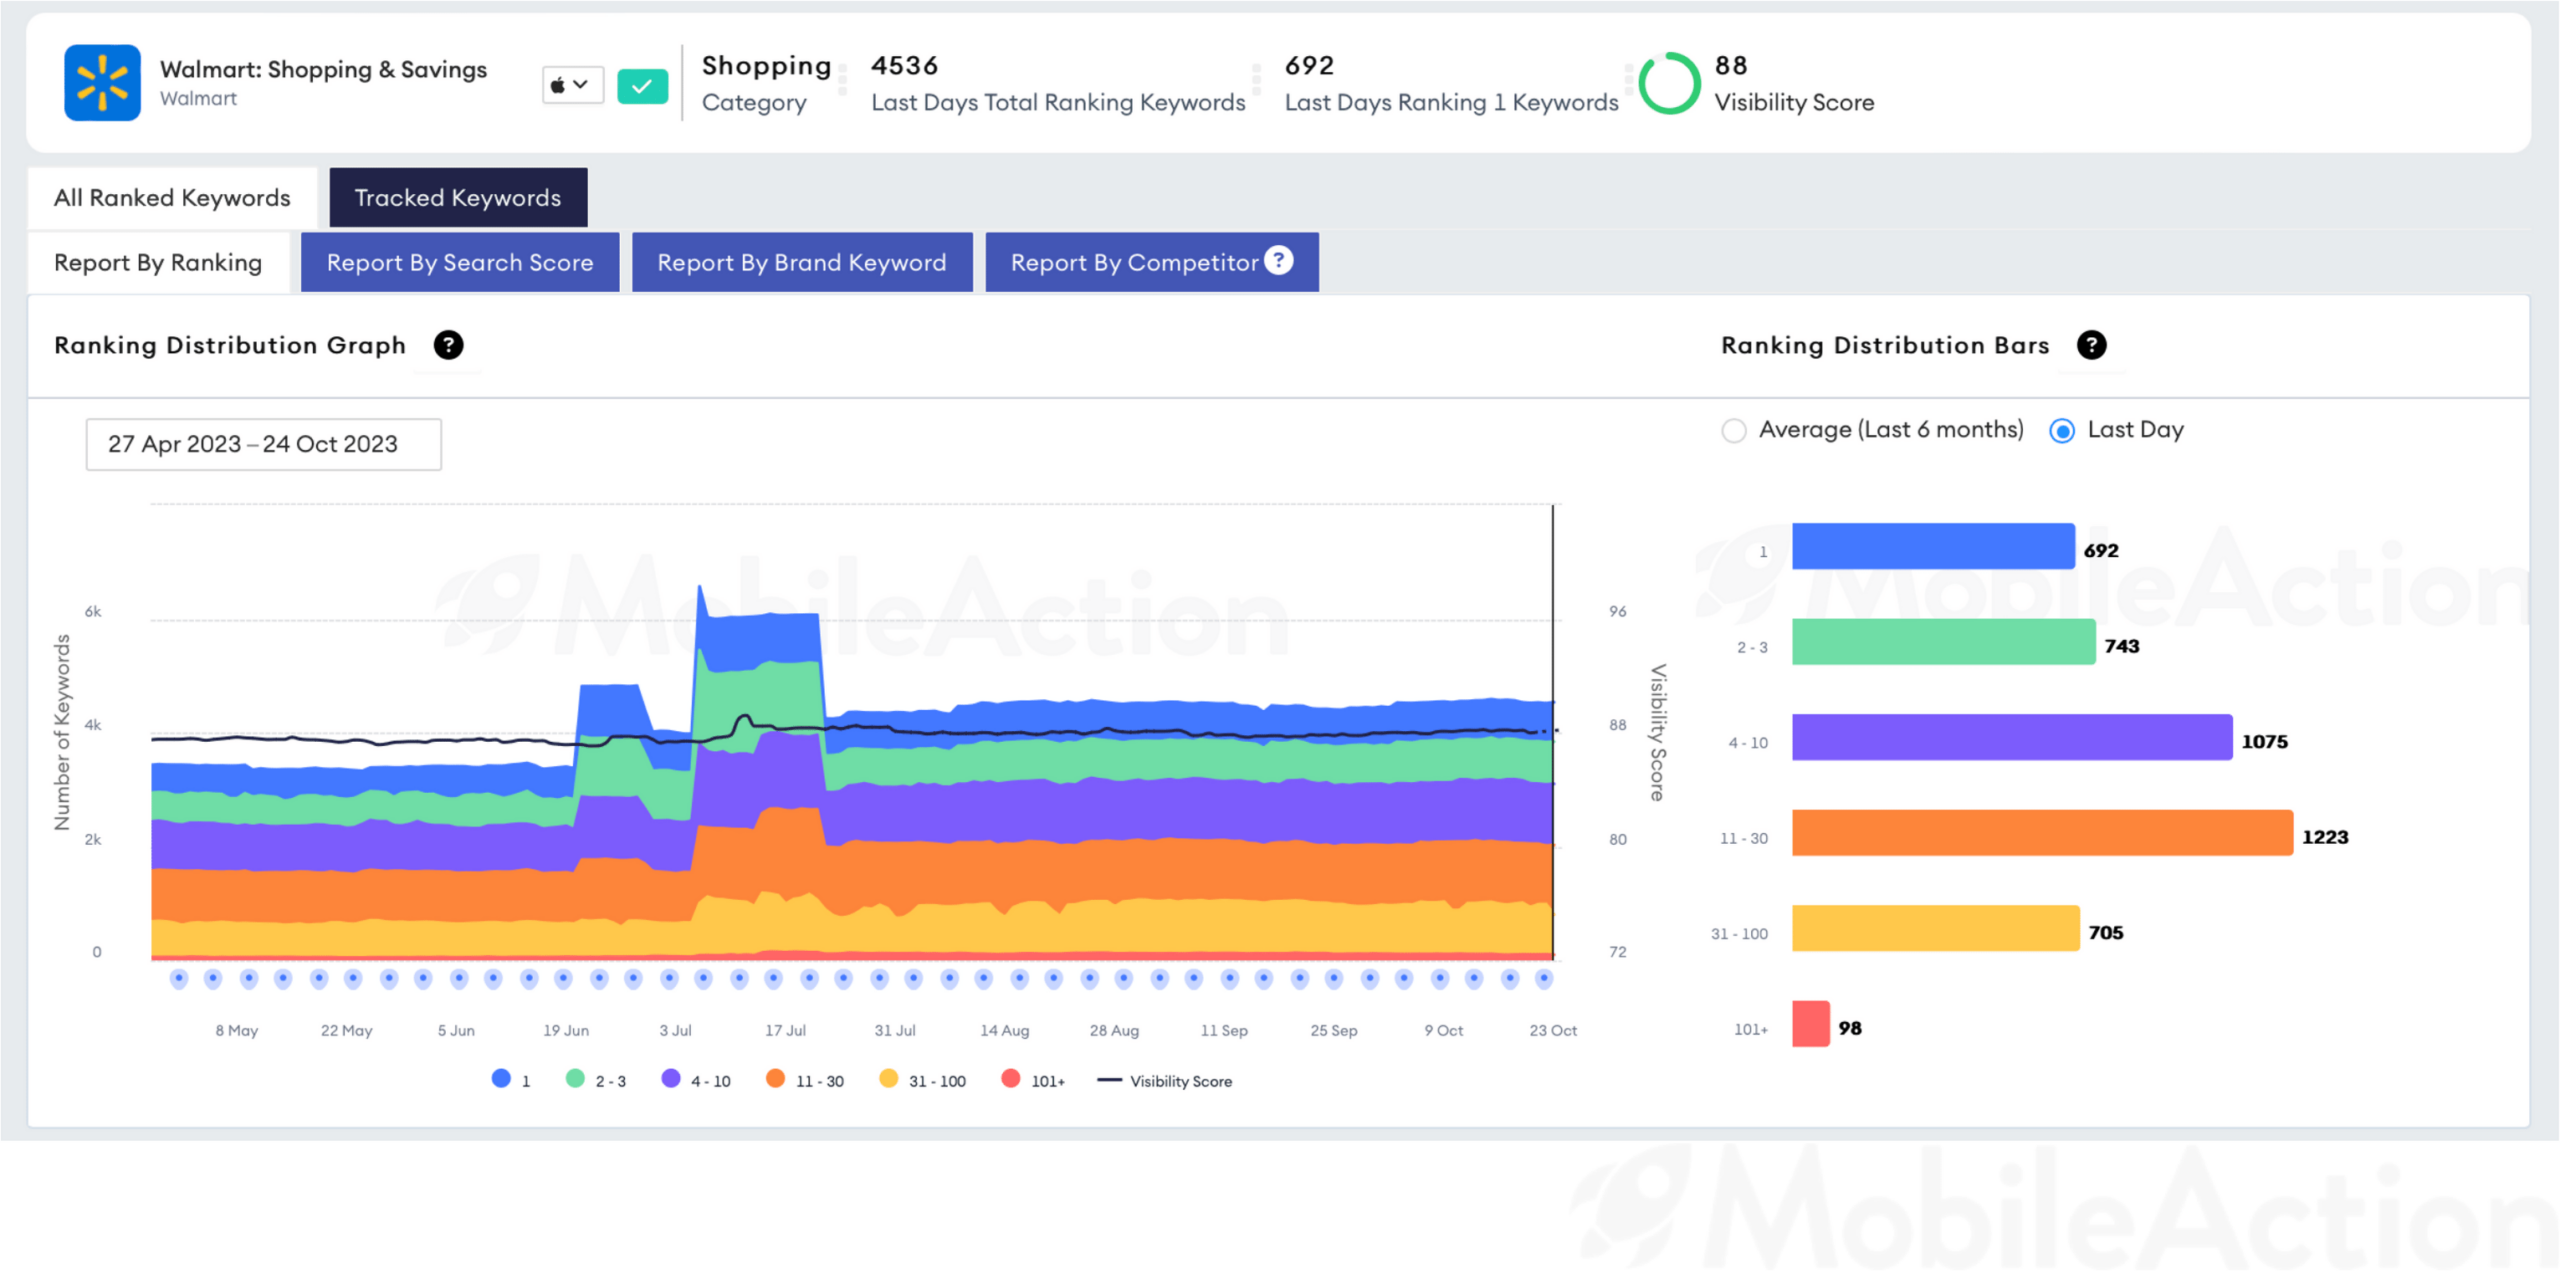The width and height of the screenshot is (2560, 1273).
Task: Click the red rank 101+ bar (98)
Action: point(1811,1024)
